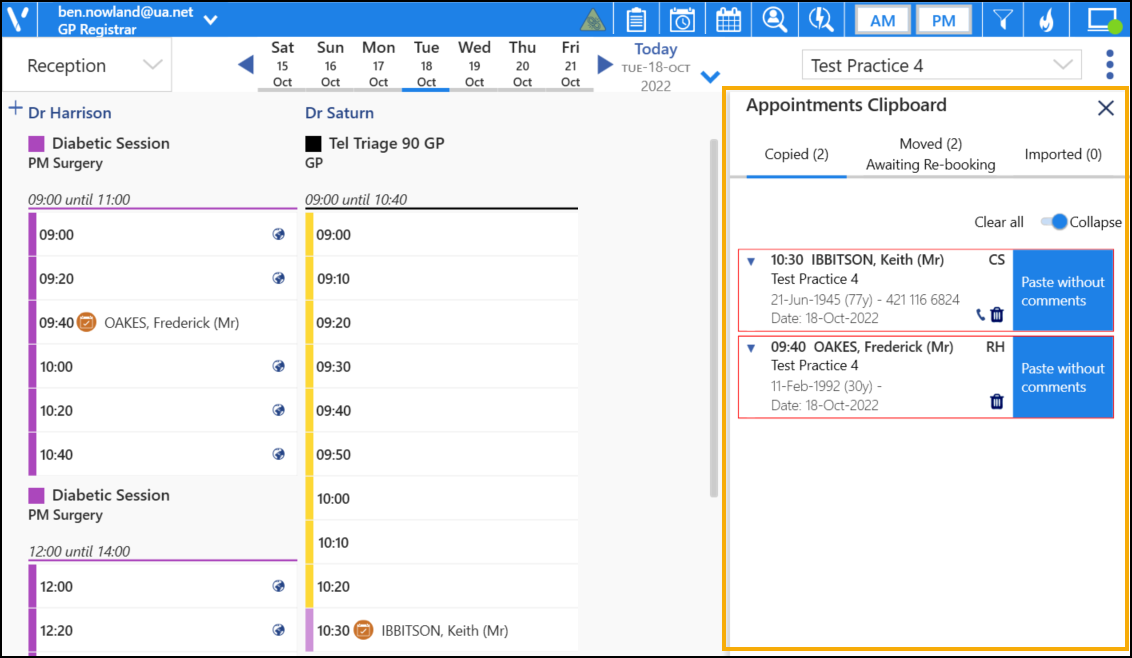Image resolution: width=1132 pixels, height=658 pixels.
Task: Click phone icon on IBBITSON clipboard entry
Action: click(x=980, y=315)
